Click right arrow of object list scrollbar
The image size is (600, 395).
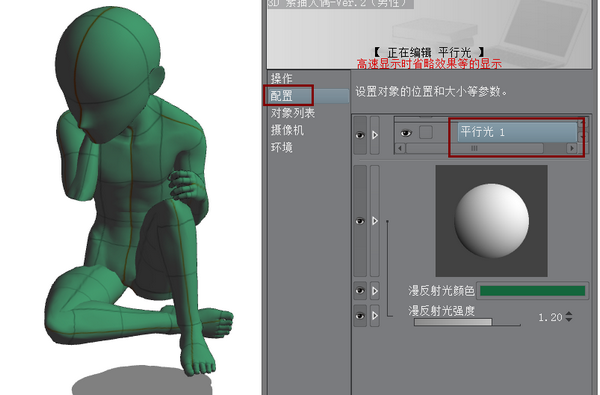572,148
